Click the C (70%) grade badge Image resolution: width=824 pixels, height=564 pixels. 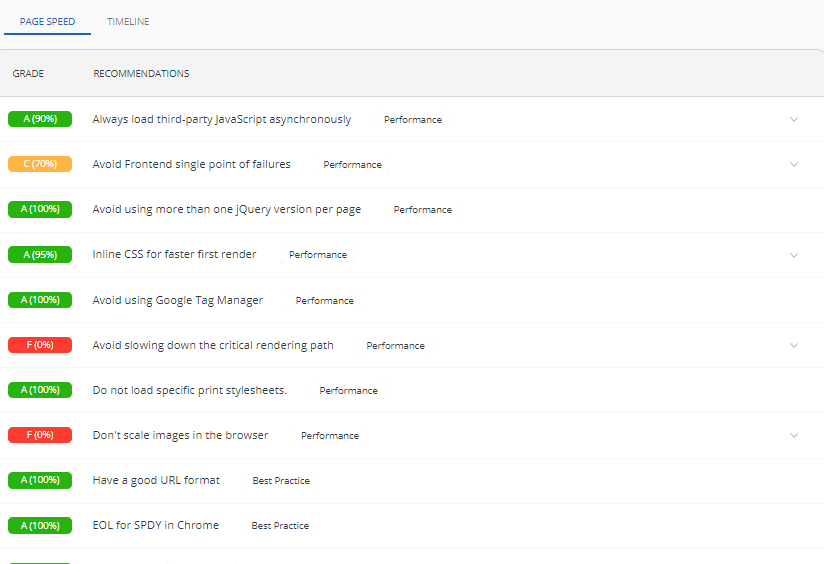40,164
